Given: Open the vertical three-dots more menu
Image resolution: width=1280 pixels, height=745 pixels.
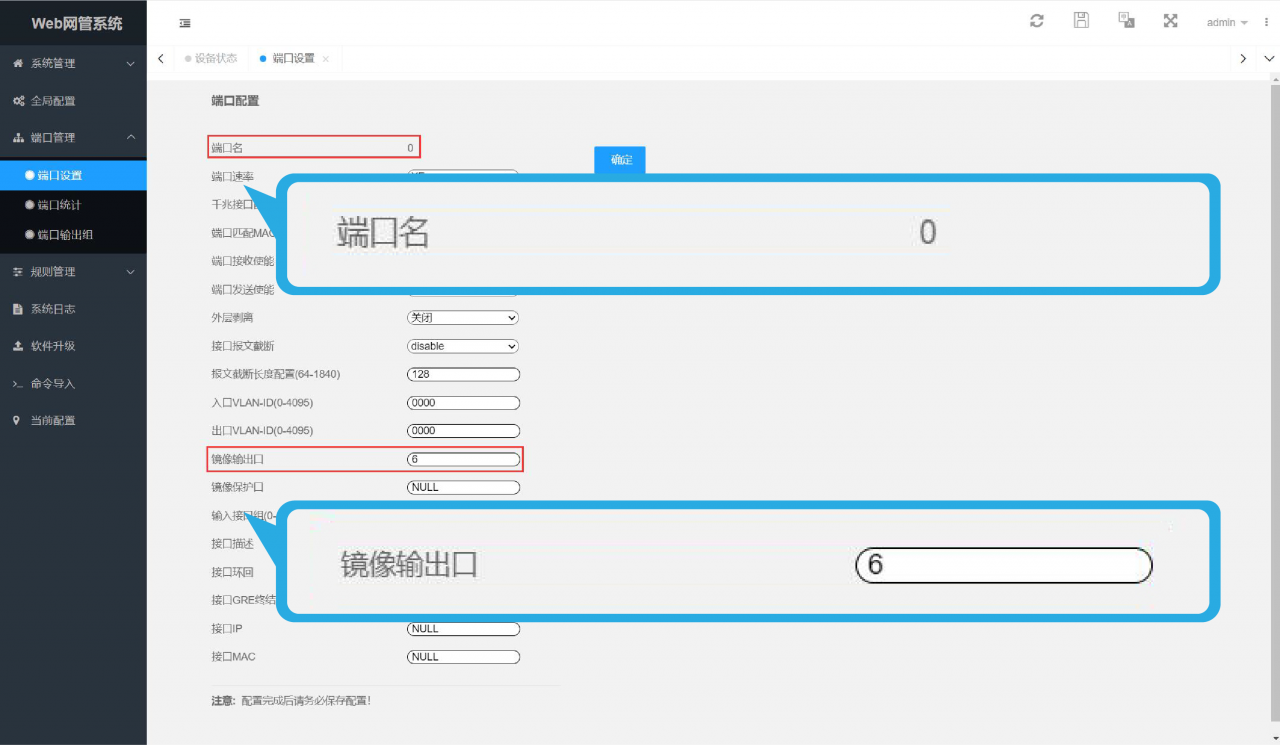Looking at the screenshot, I should pos(1266,22).
